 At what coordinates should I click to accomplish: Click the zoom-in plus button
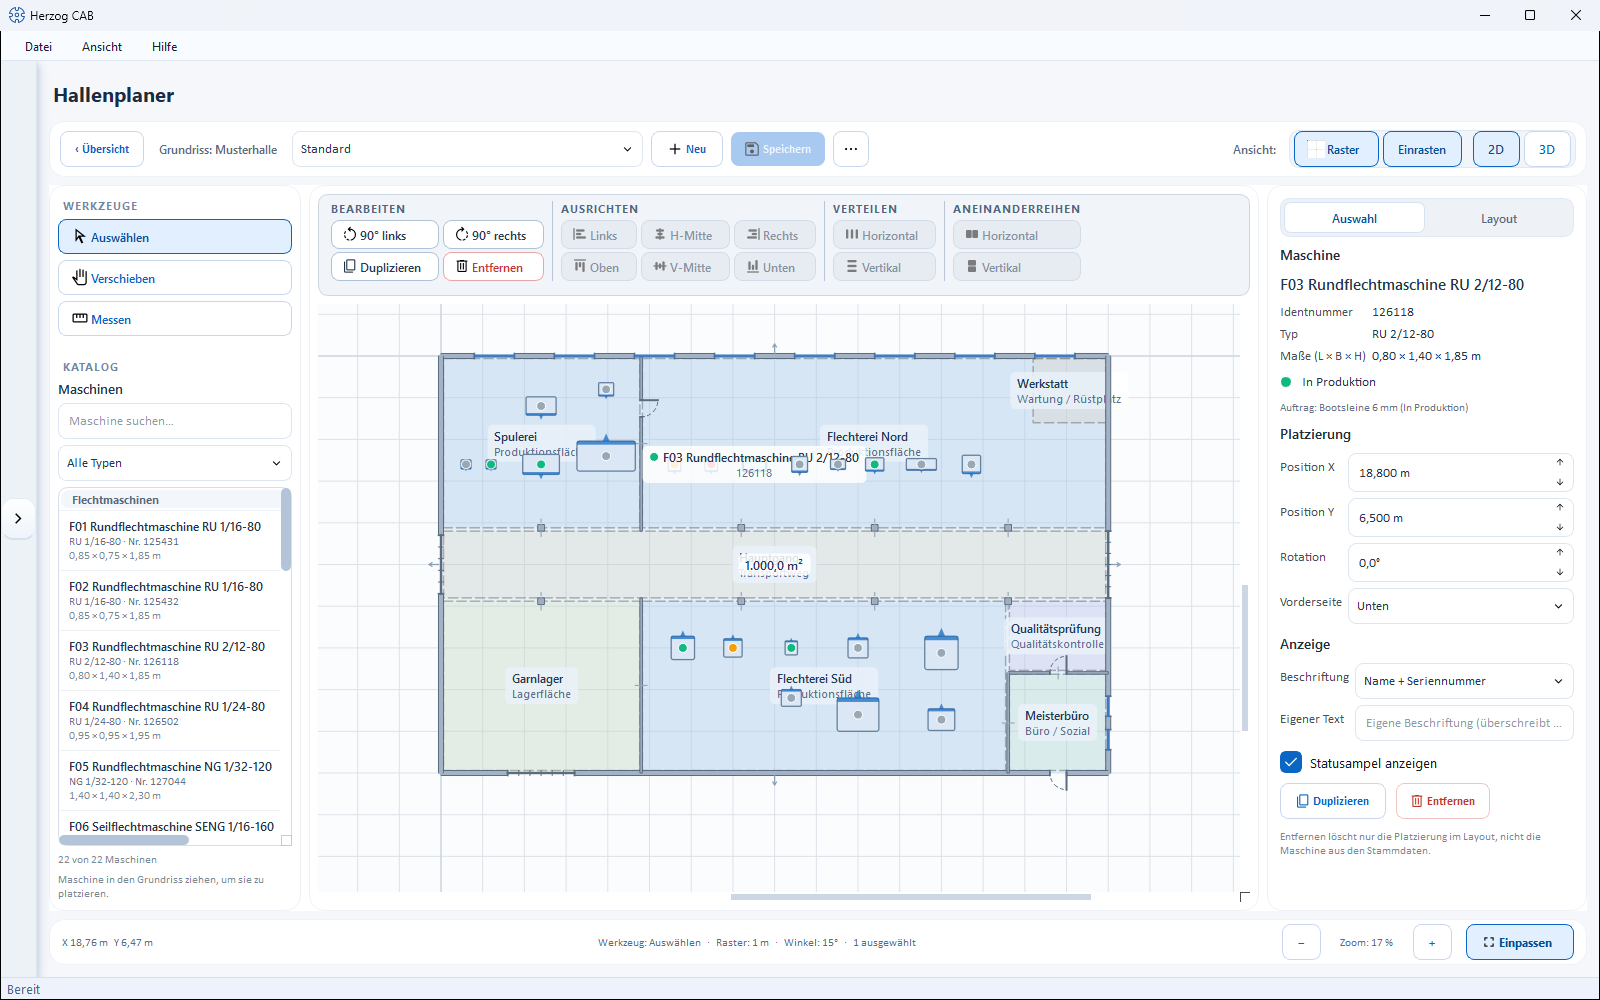pos(1432,942)
